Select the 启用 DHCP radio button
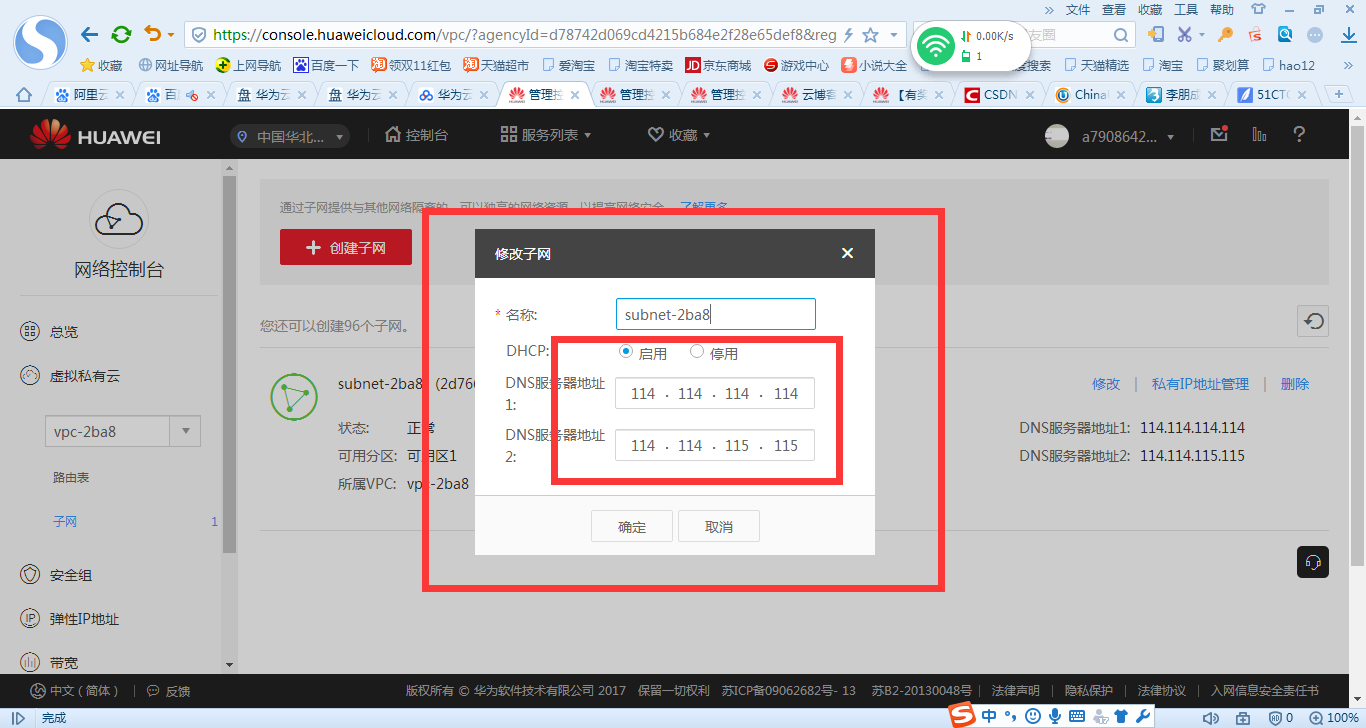This screenshot has width=1366, height=728. pos(626,352)
